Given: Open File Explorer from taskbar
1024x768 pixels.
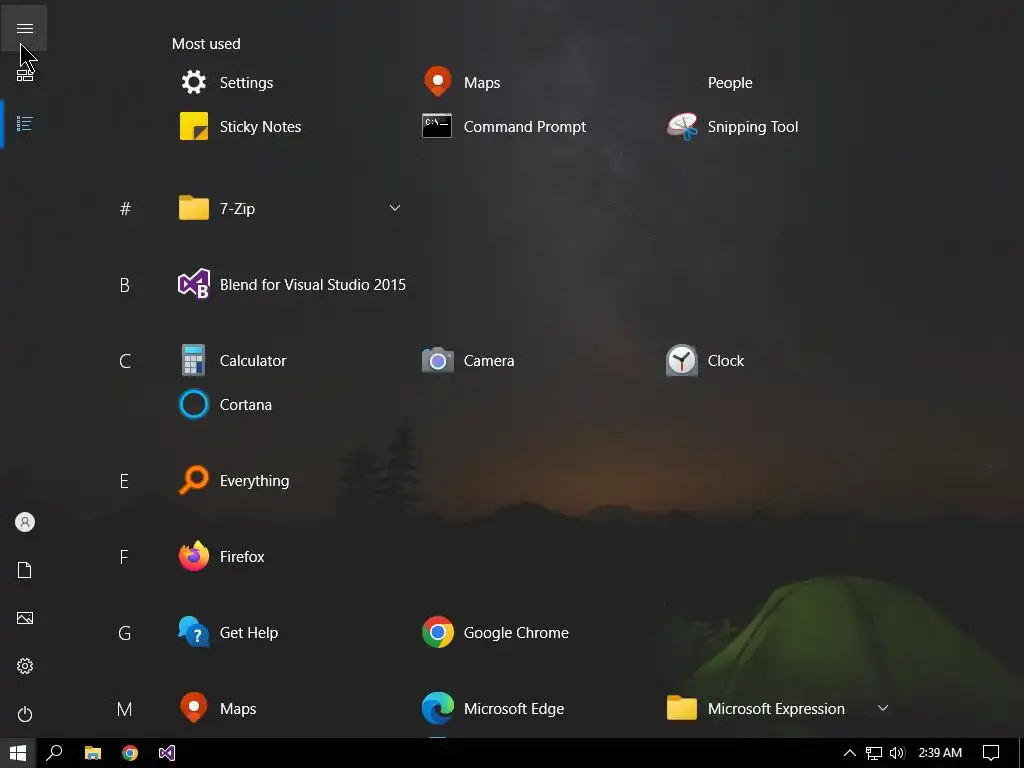Looking at the screenshot, I should click(93, 753).
